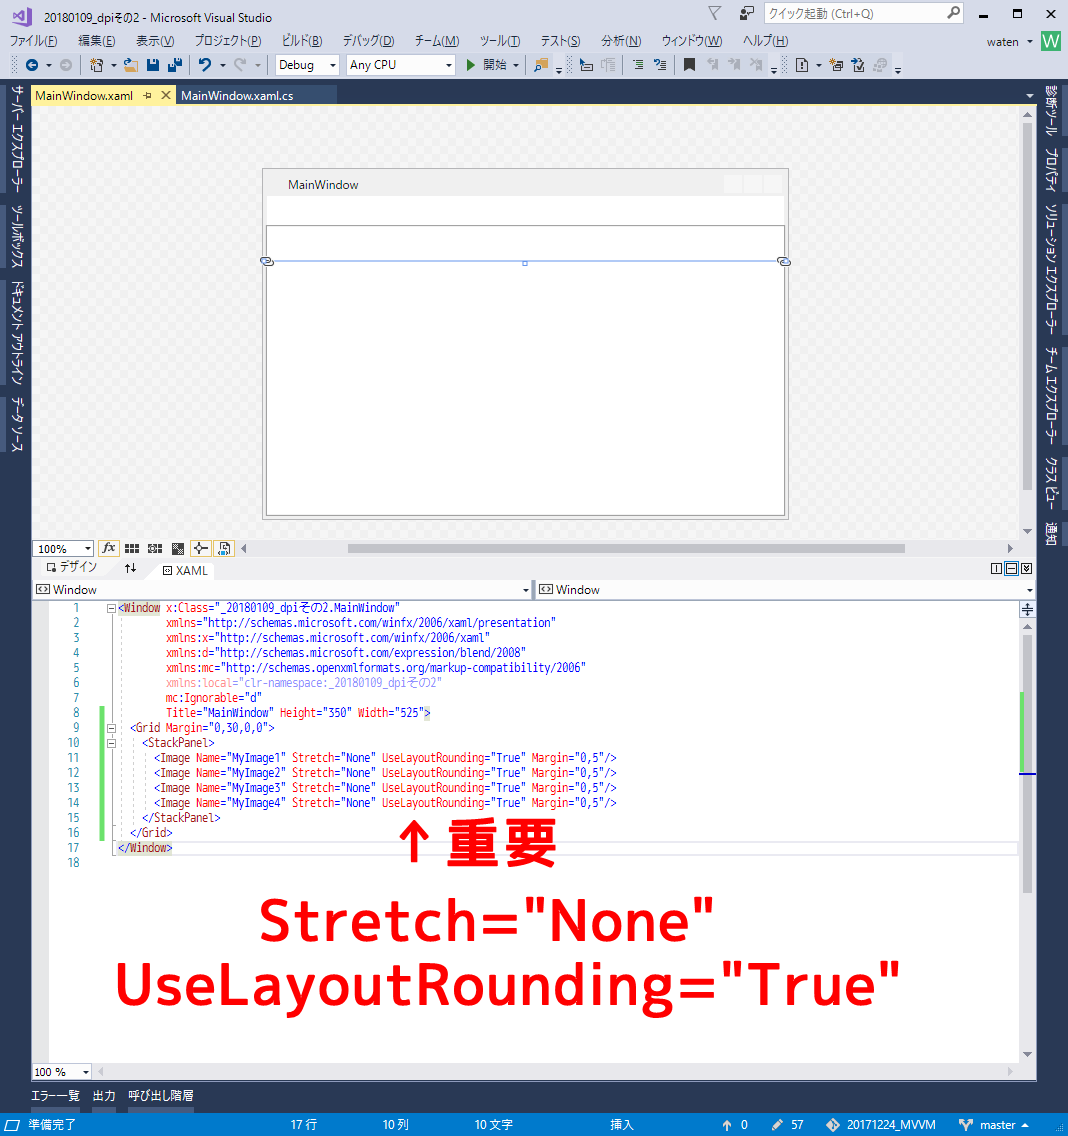Toggle snap to gridlines icon
This screenshot has width=1068, height=1136.
click(155, 548)
